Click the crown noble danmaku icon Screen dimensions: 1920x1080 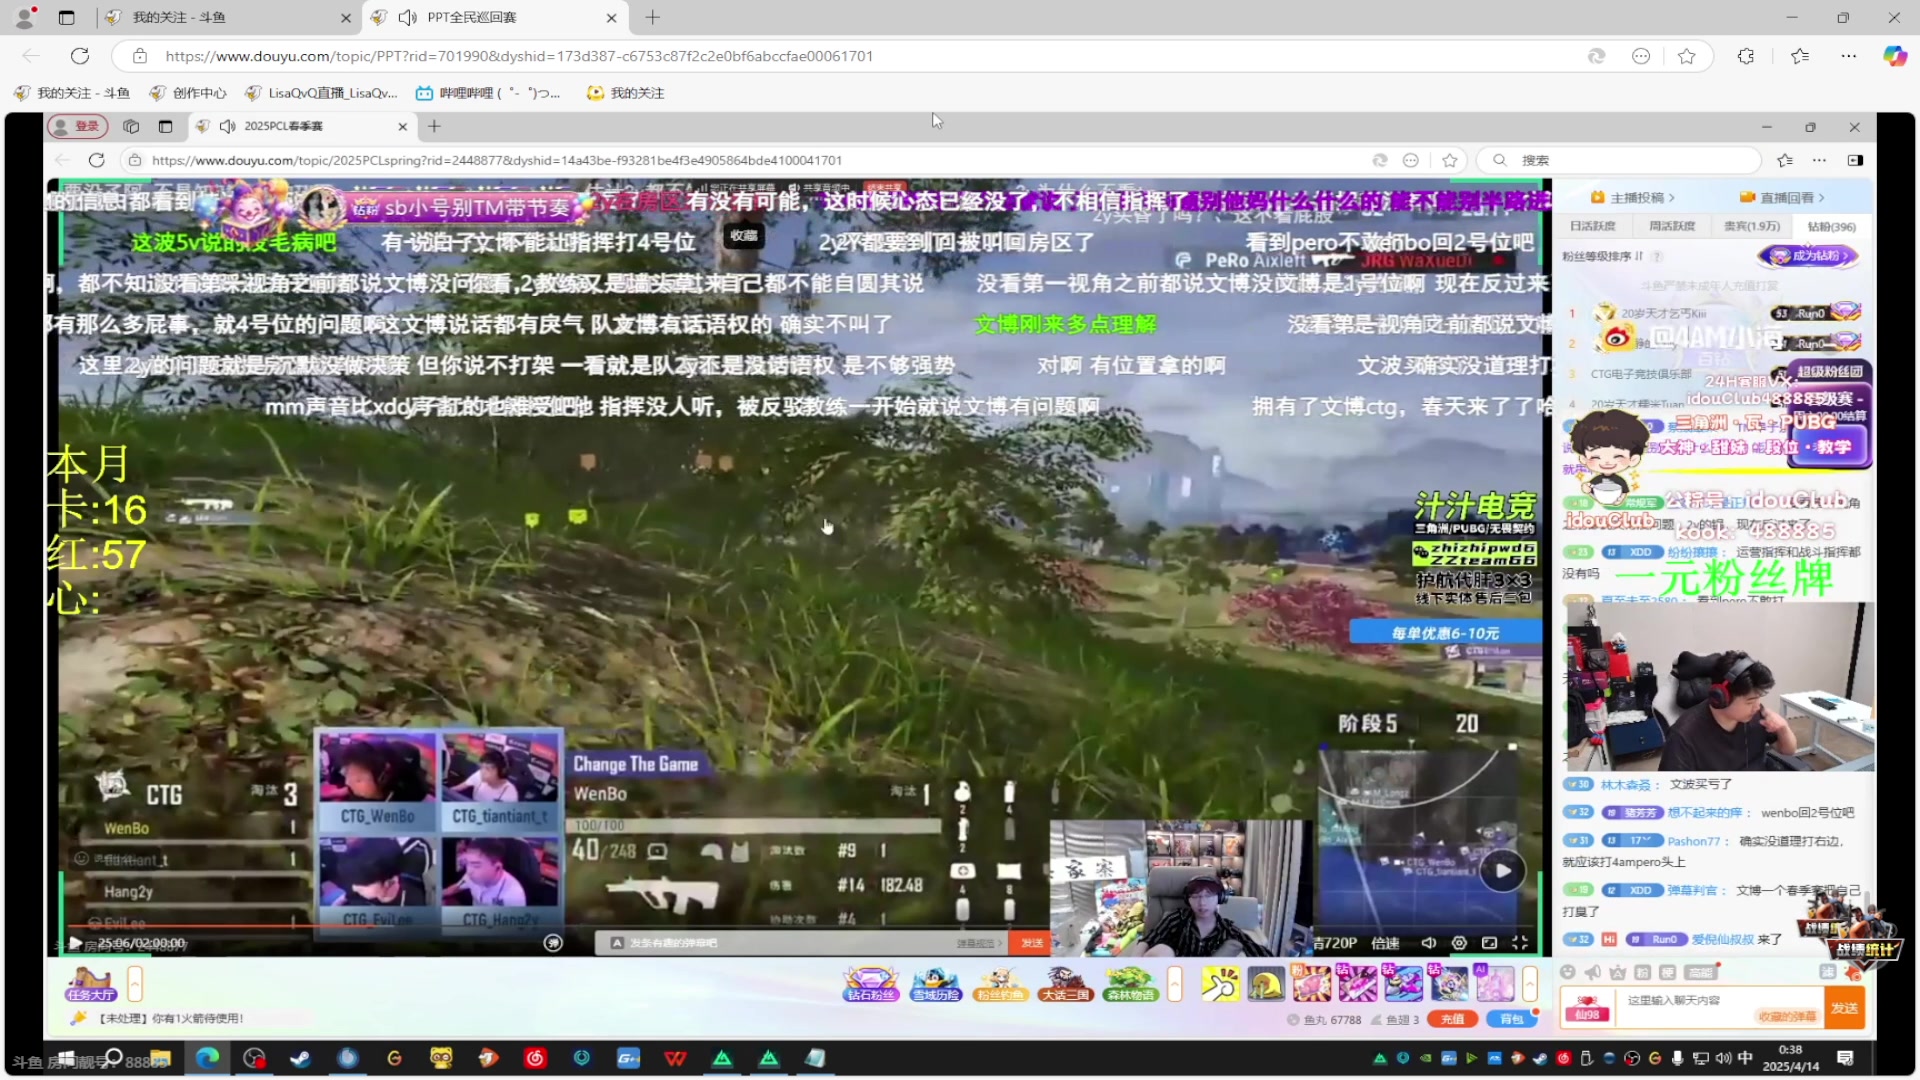(x=1618, y=972)
